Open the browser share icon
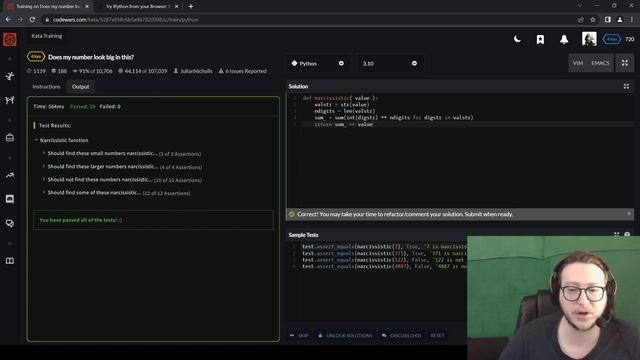This screenshot has height=360, width=640. coord(580,20)
